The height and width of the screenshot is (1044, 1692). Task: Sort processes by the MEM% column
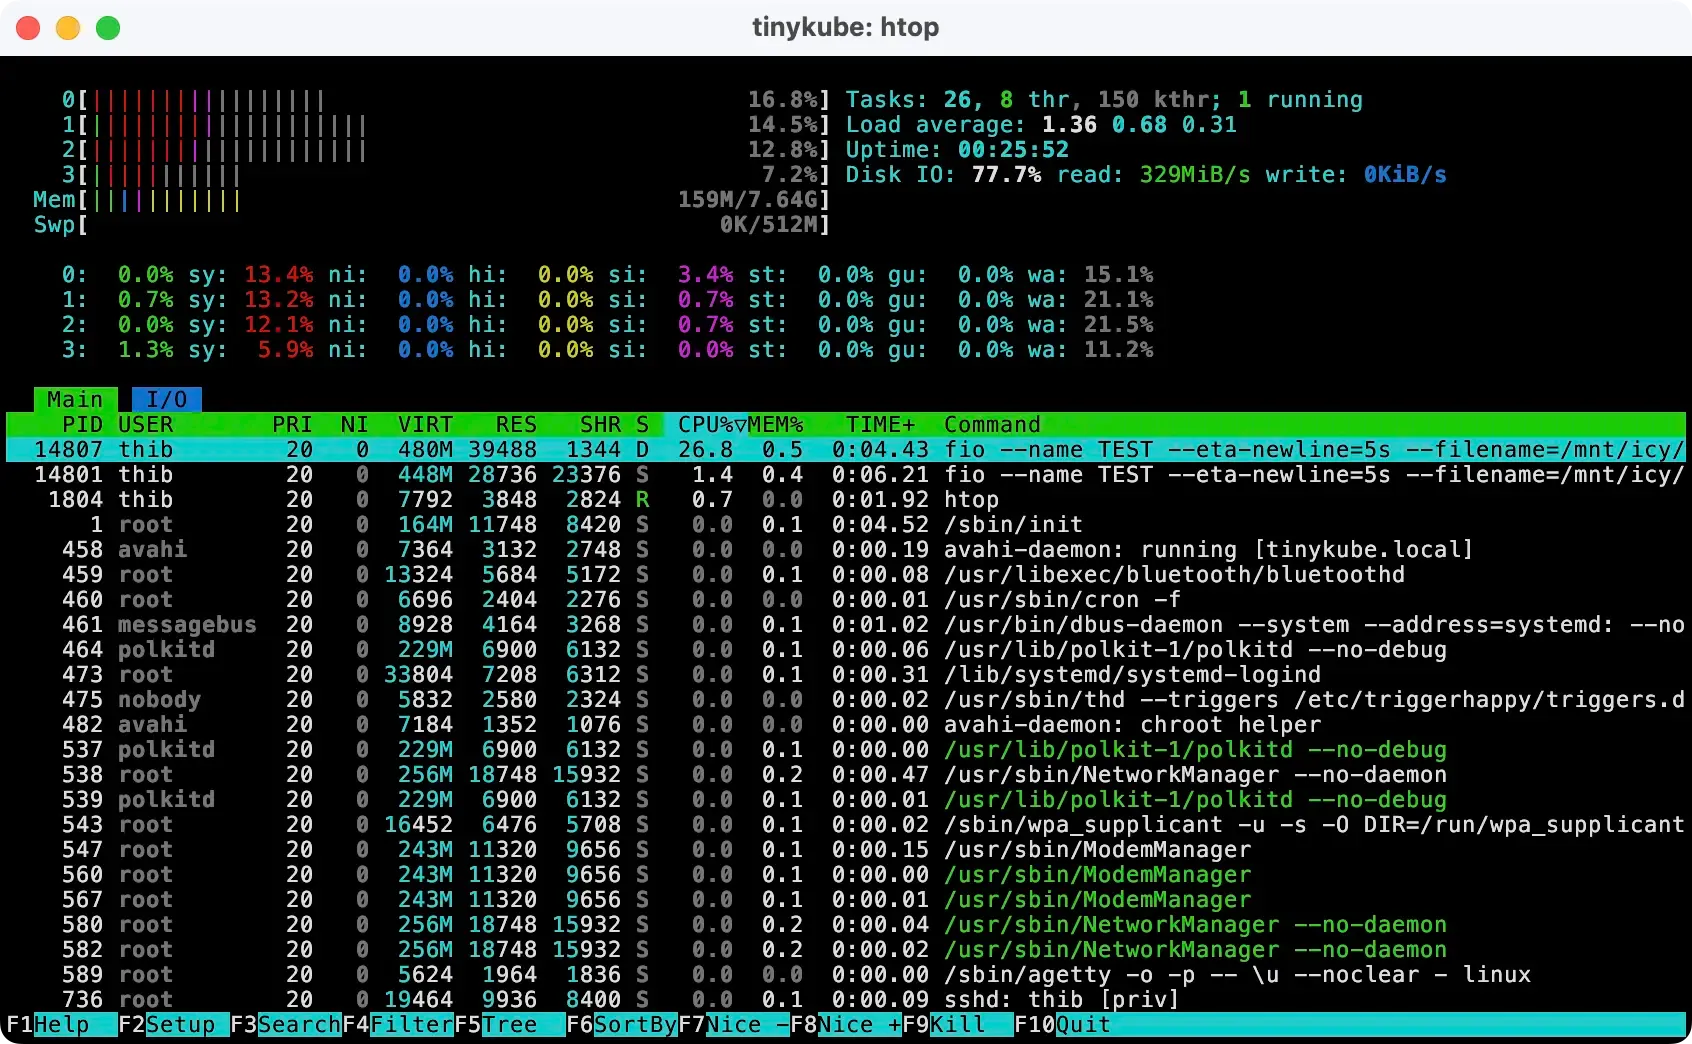pyautogui.click(x=774, y=424)
